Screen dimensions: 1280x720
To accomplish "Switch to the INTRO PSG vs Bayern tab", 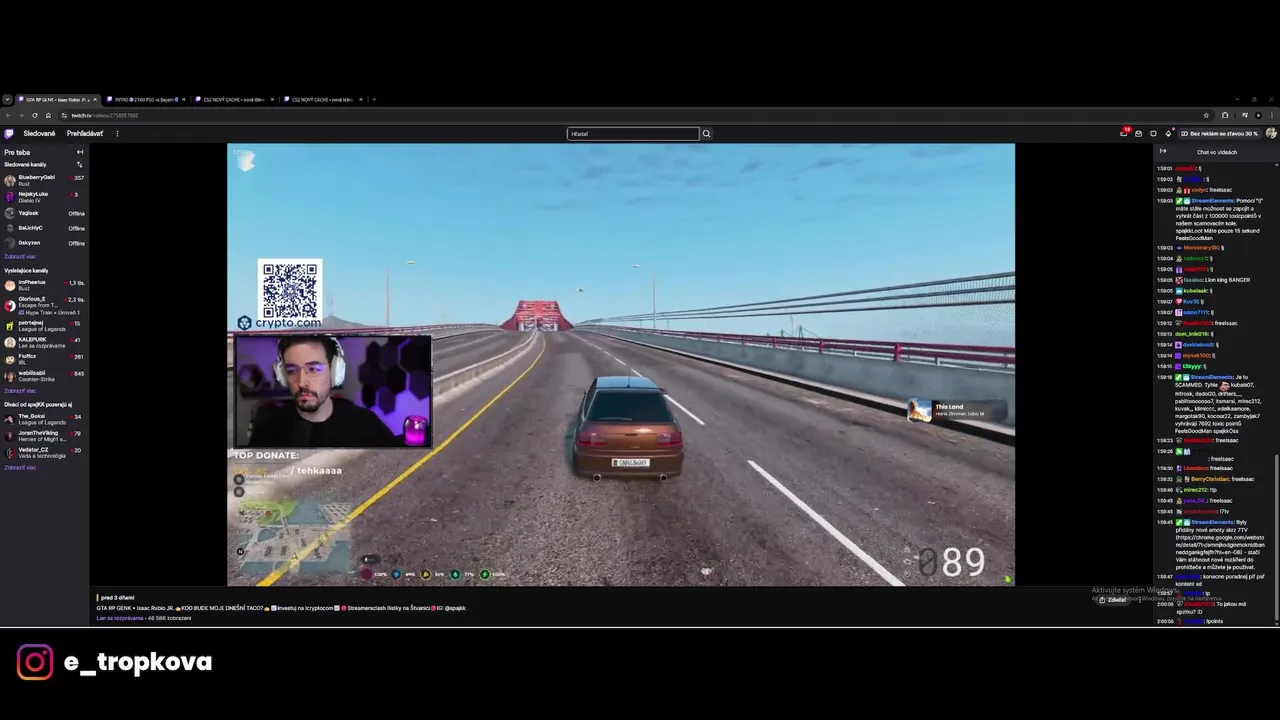I will [145, 99].
